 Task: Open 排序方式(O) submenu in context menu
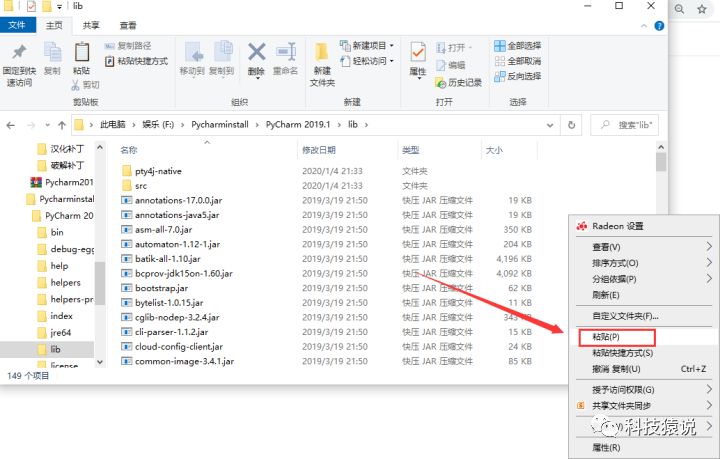[x=615, y=263]
